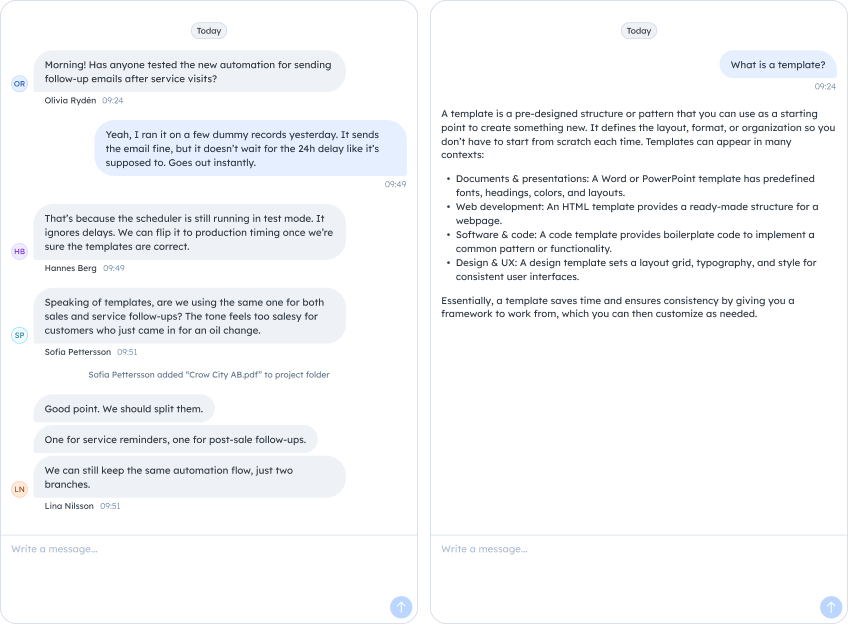Click the Today date pill in left conversation

208,30
